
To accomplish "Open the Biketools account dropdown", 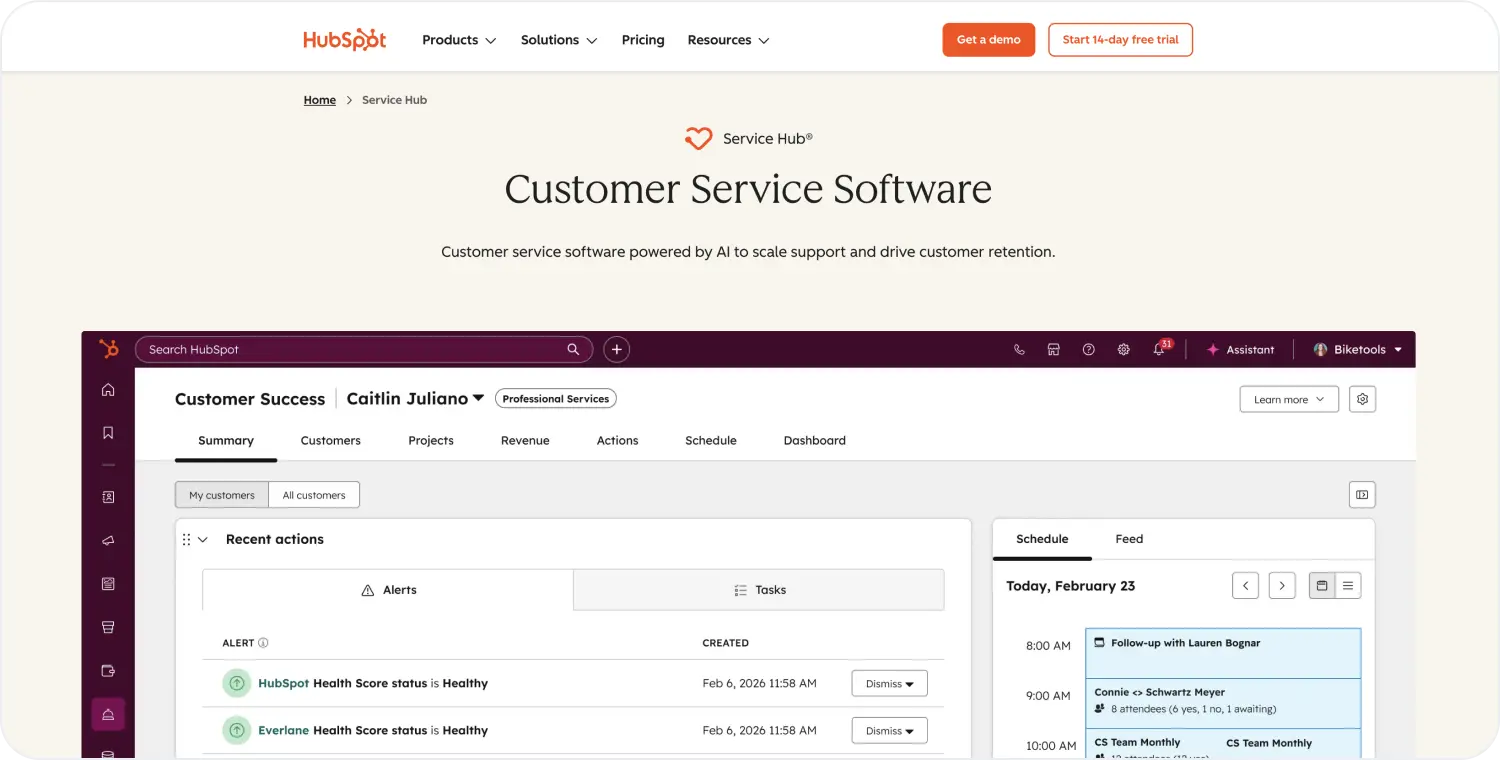I will pos(1357,349).
